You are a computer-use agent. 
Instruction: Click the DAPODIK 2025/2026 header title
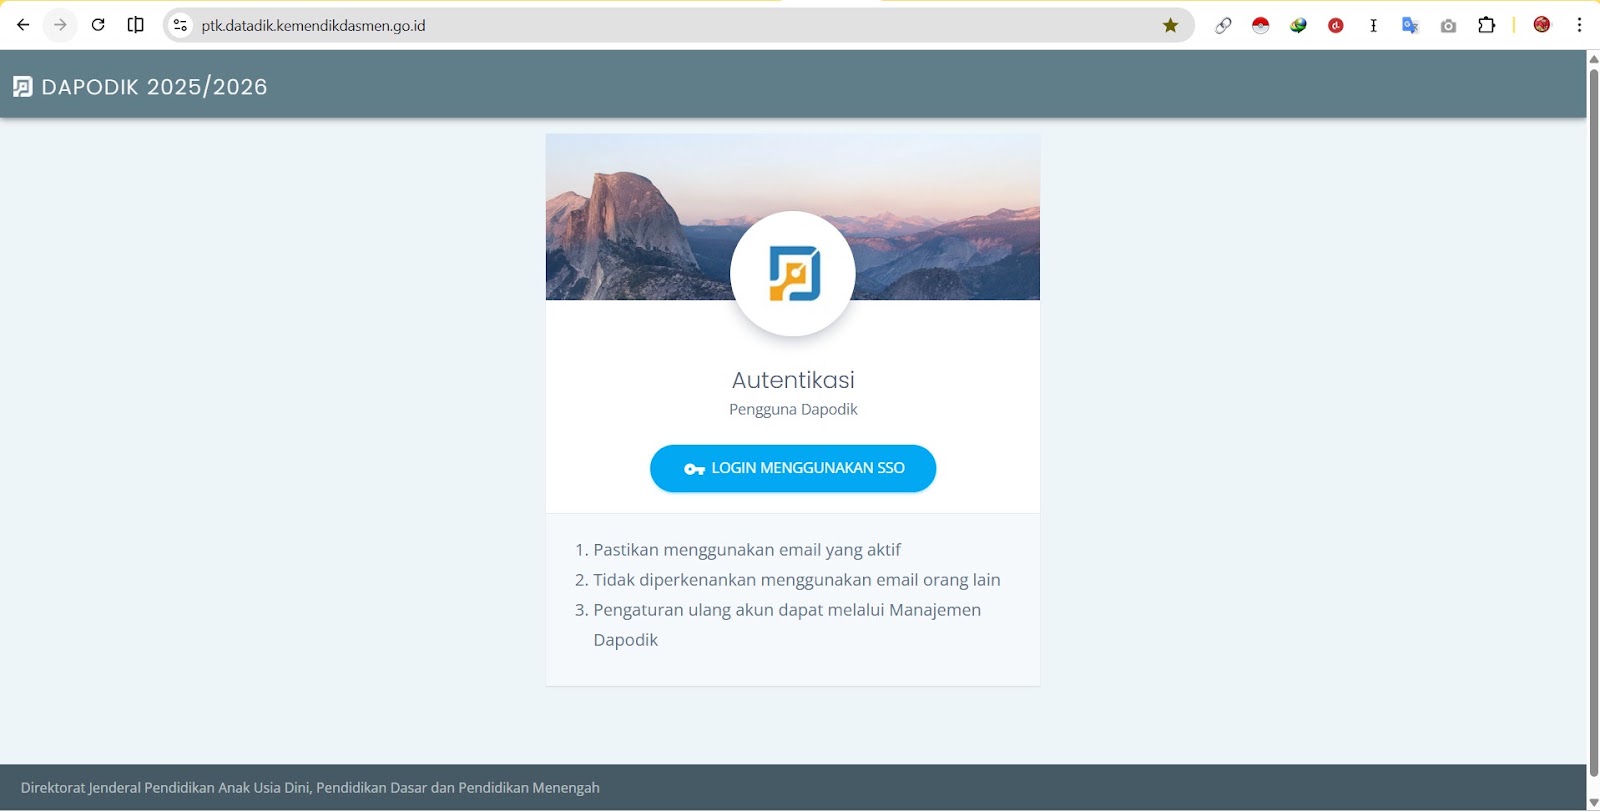(154, 87)
